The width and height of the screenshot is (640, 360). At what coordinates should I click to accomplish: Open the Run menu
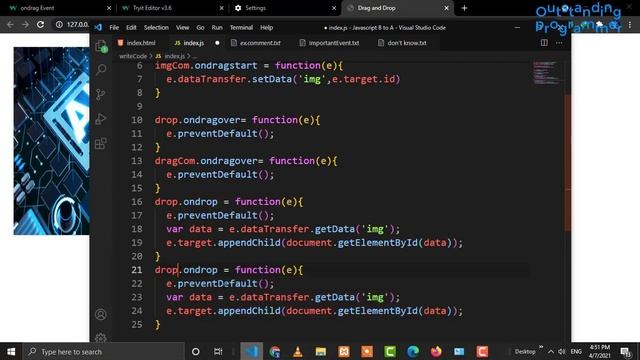(x=217, y=27)
